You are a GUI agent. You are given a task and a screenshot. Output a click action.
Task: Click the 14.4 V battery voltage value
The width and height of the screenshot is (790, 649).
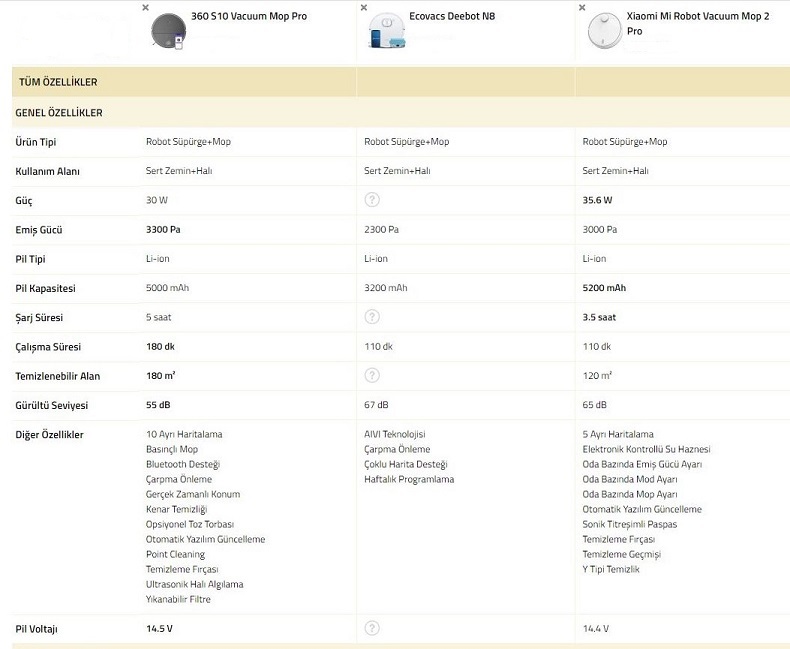pos(596,628)
